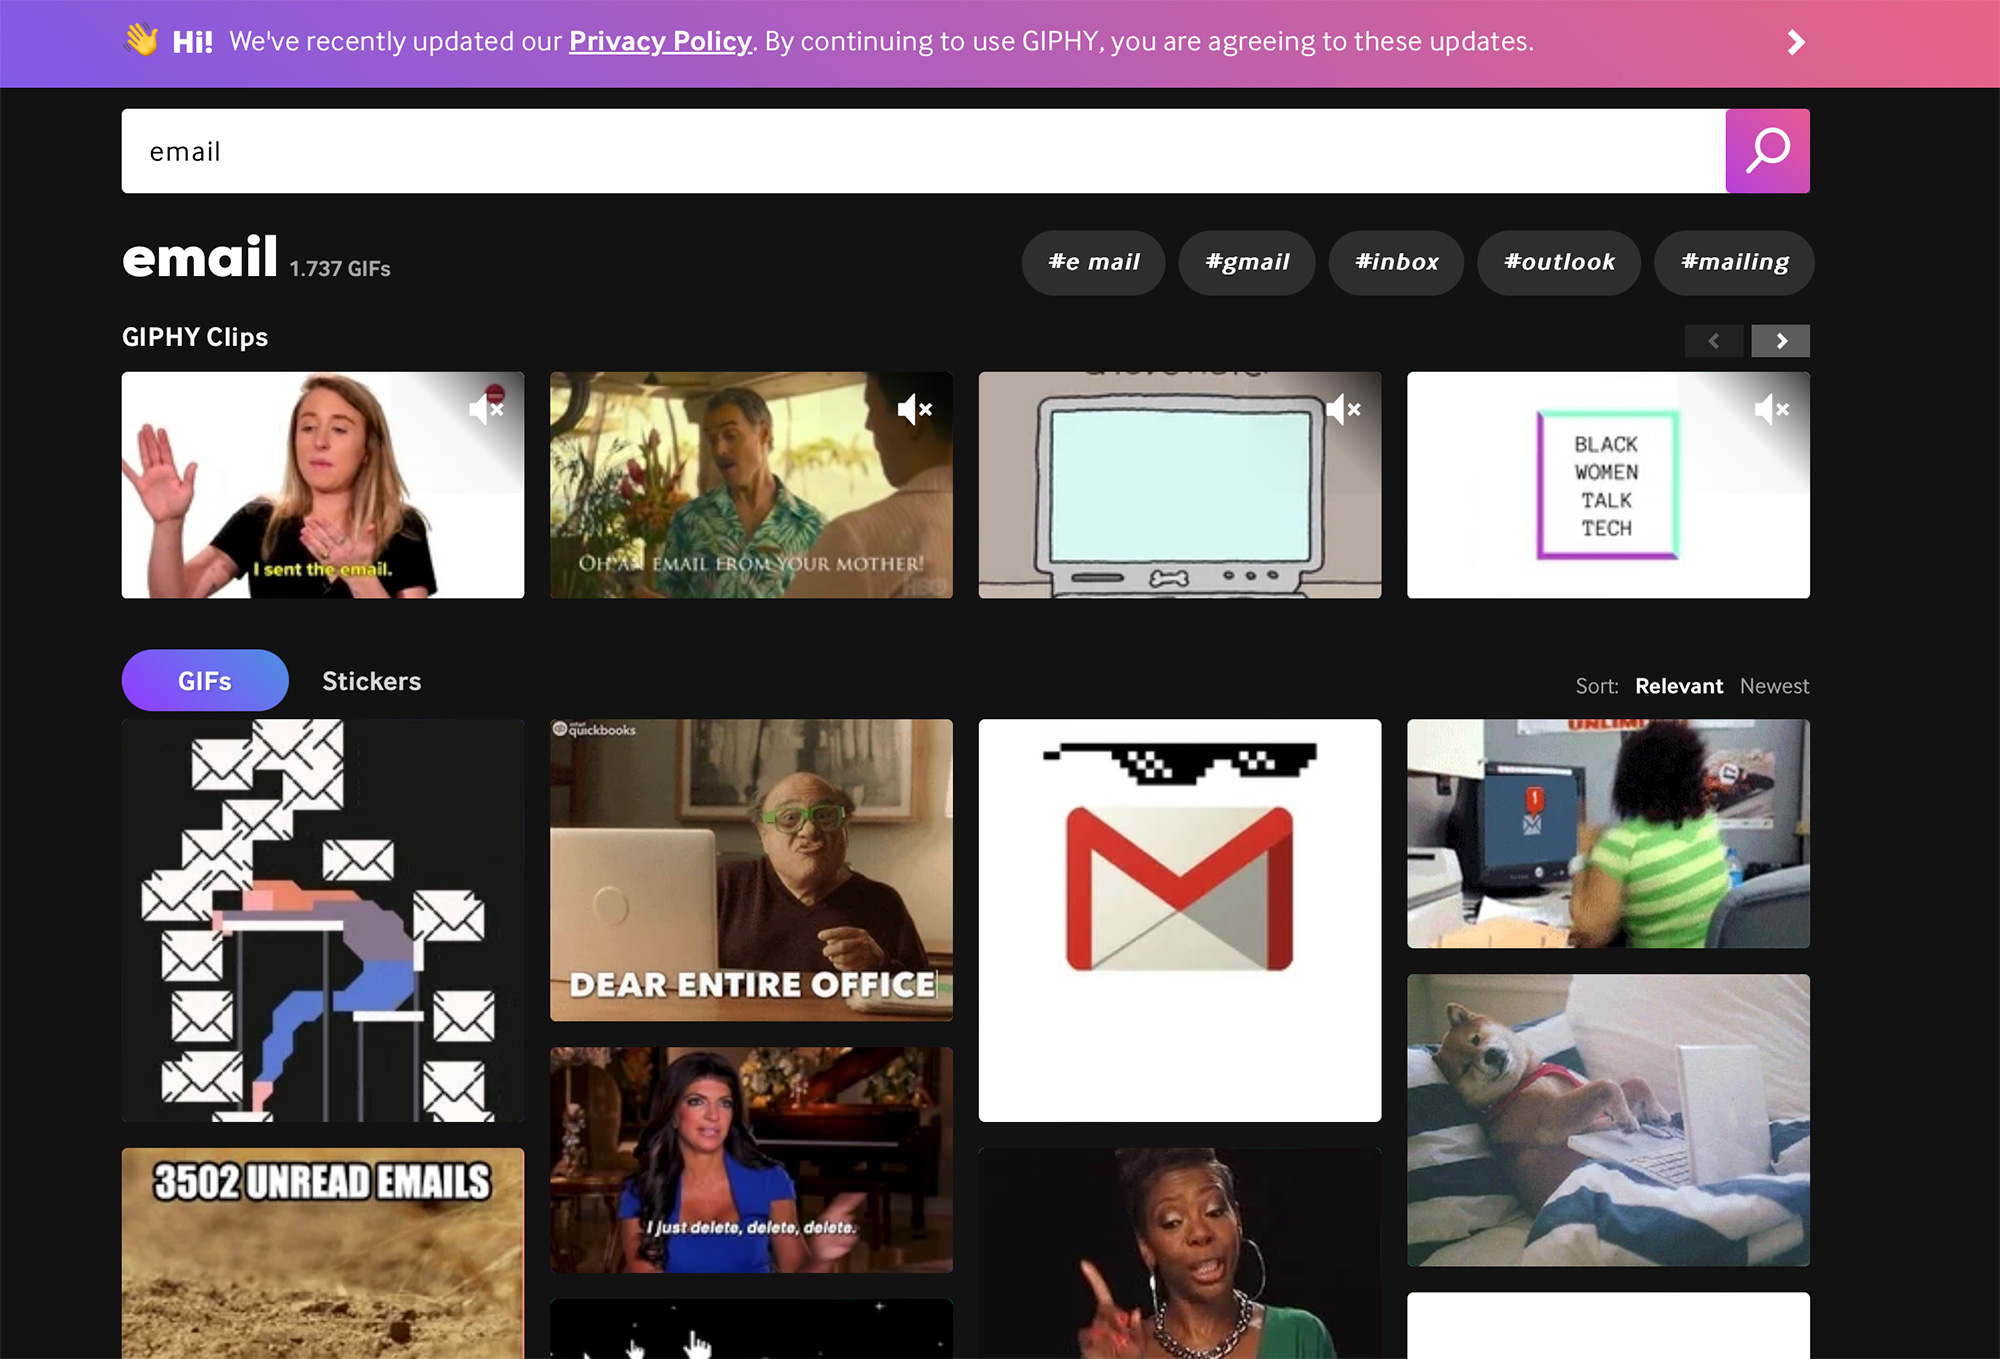Open the '3502 Unread Emails' GIF
This screenshot has height=1359, width=2000.
(x=323, y=1253)
